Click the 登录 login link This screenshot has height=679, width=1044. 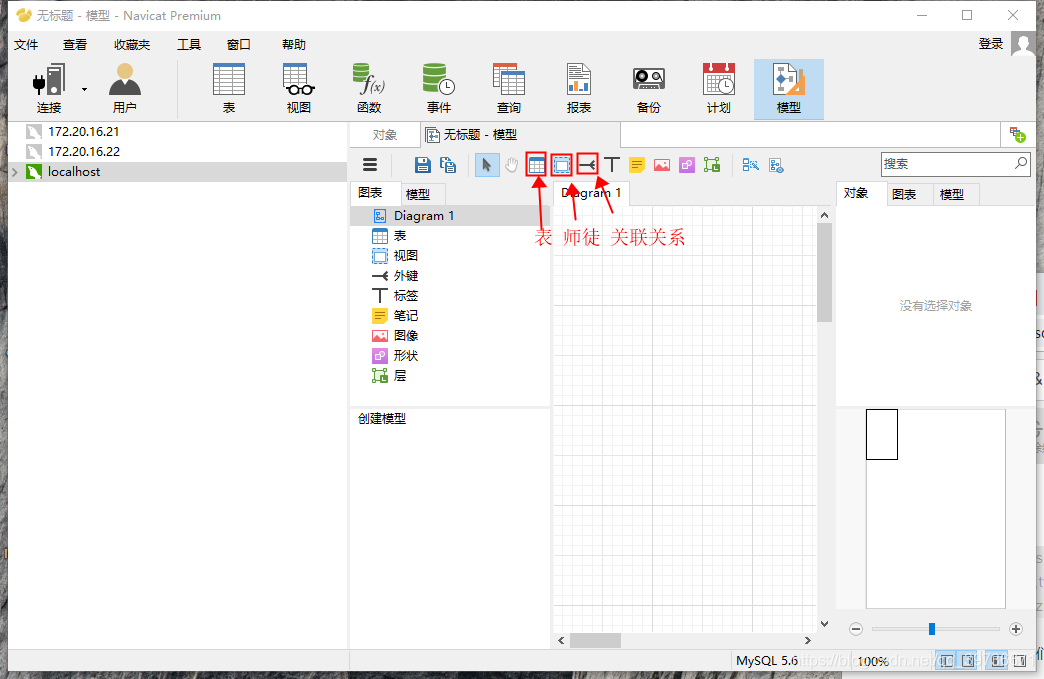991,44
